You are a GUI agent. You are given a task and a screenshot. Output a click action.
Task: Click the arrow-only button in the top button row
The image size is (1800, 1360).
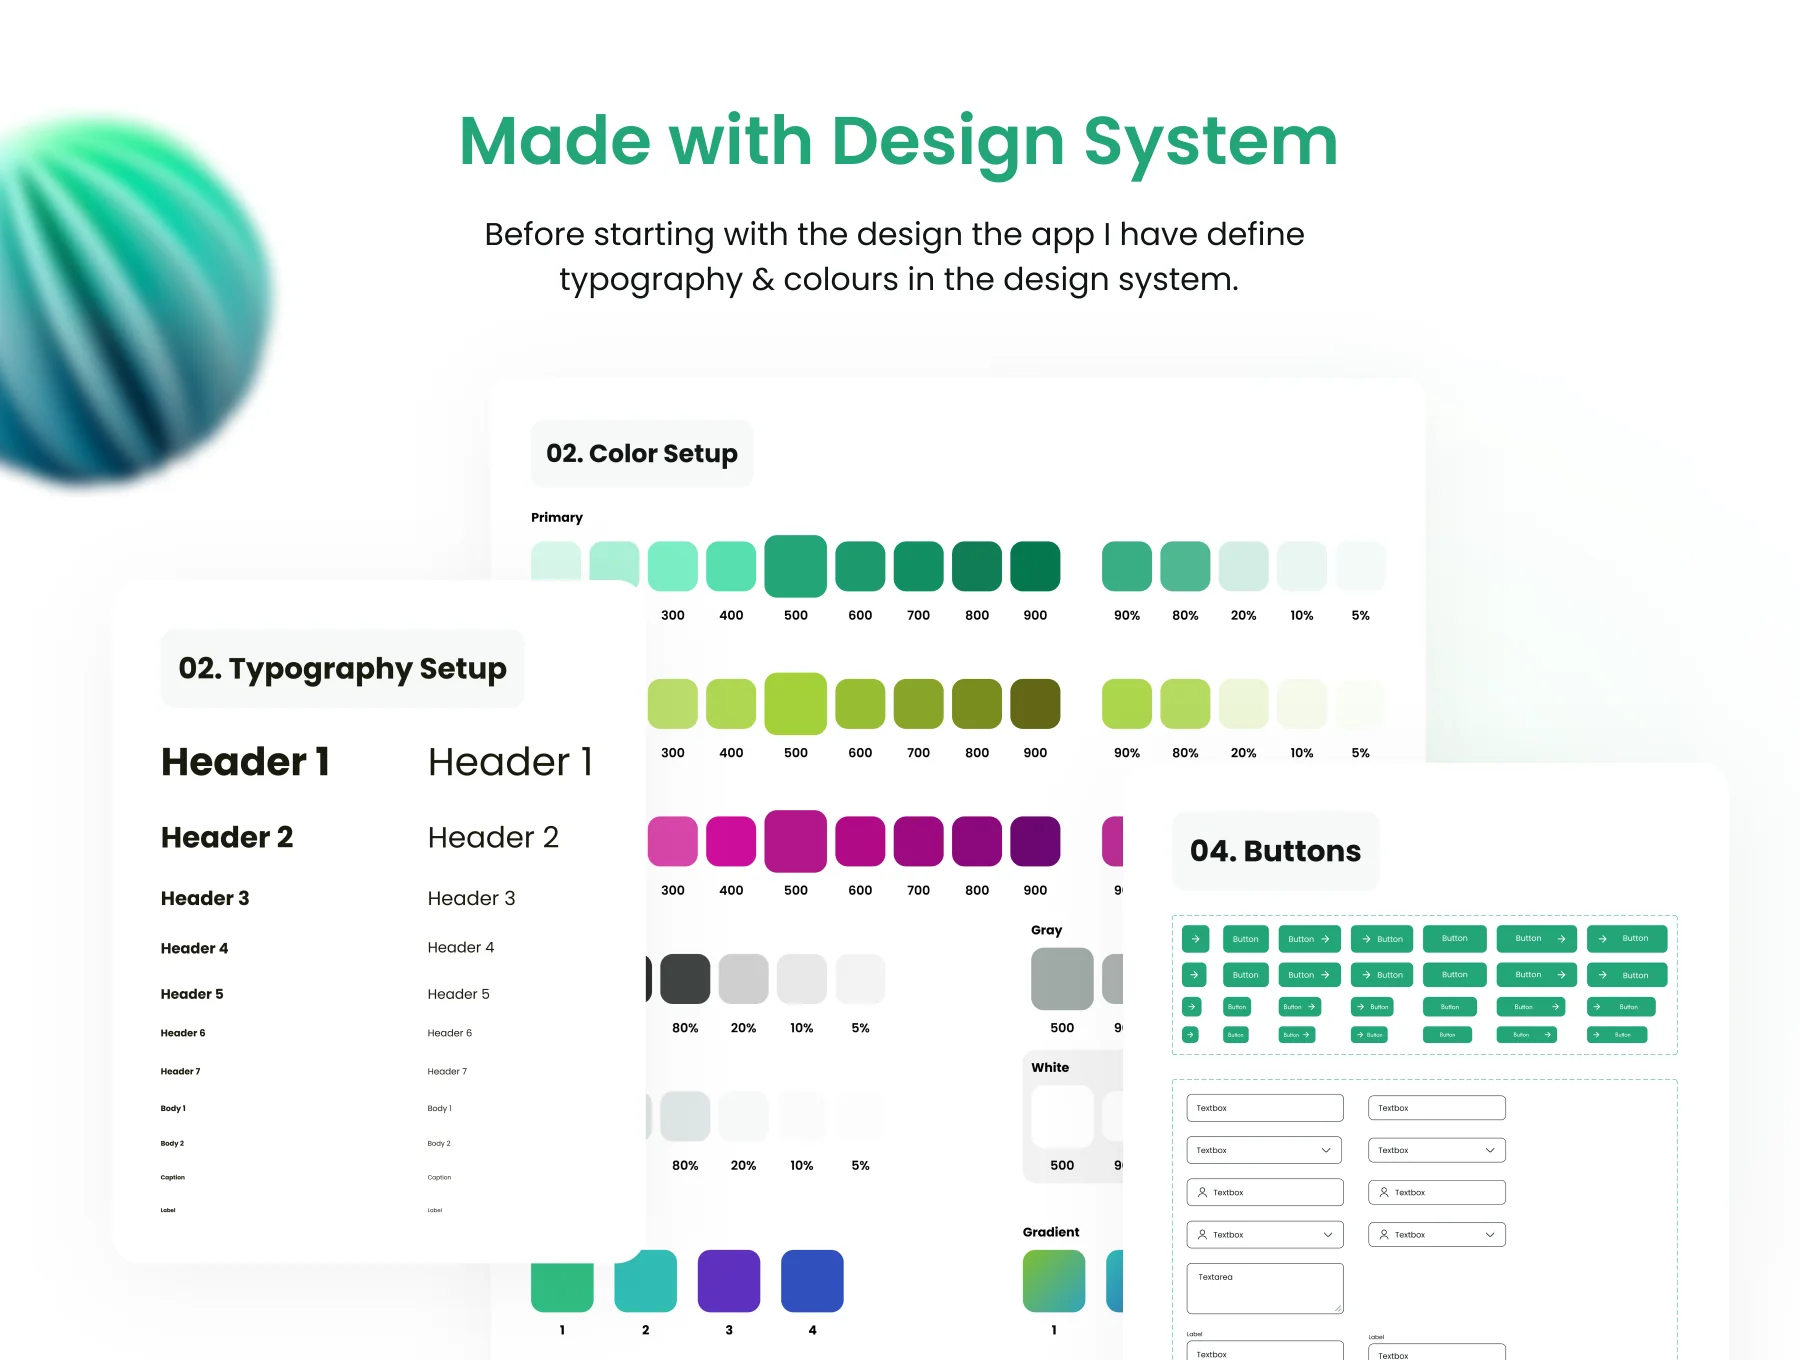point(1195,939)
